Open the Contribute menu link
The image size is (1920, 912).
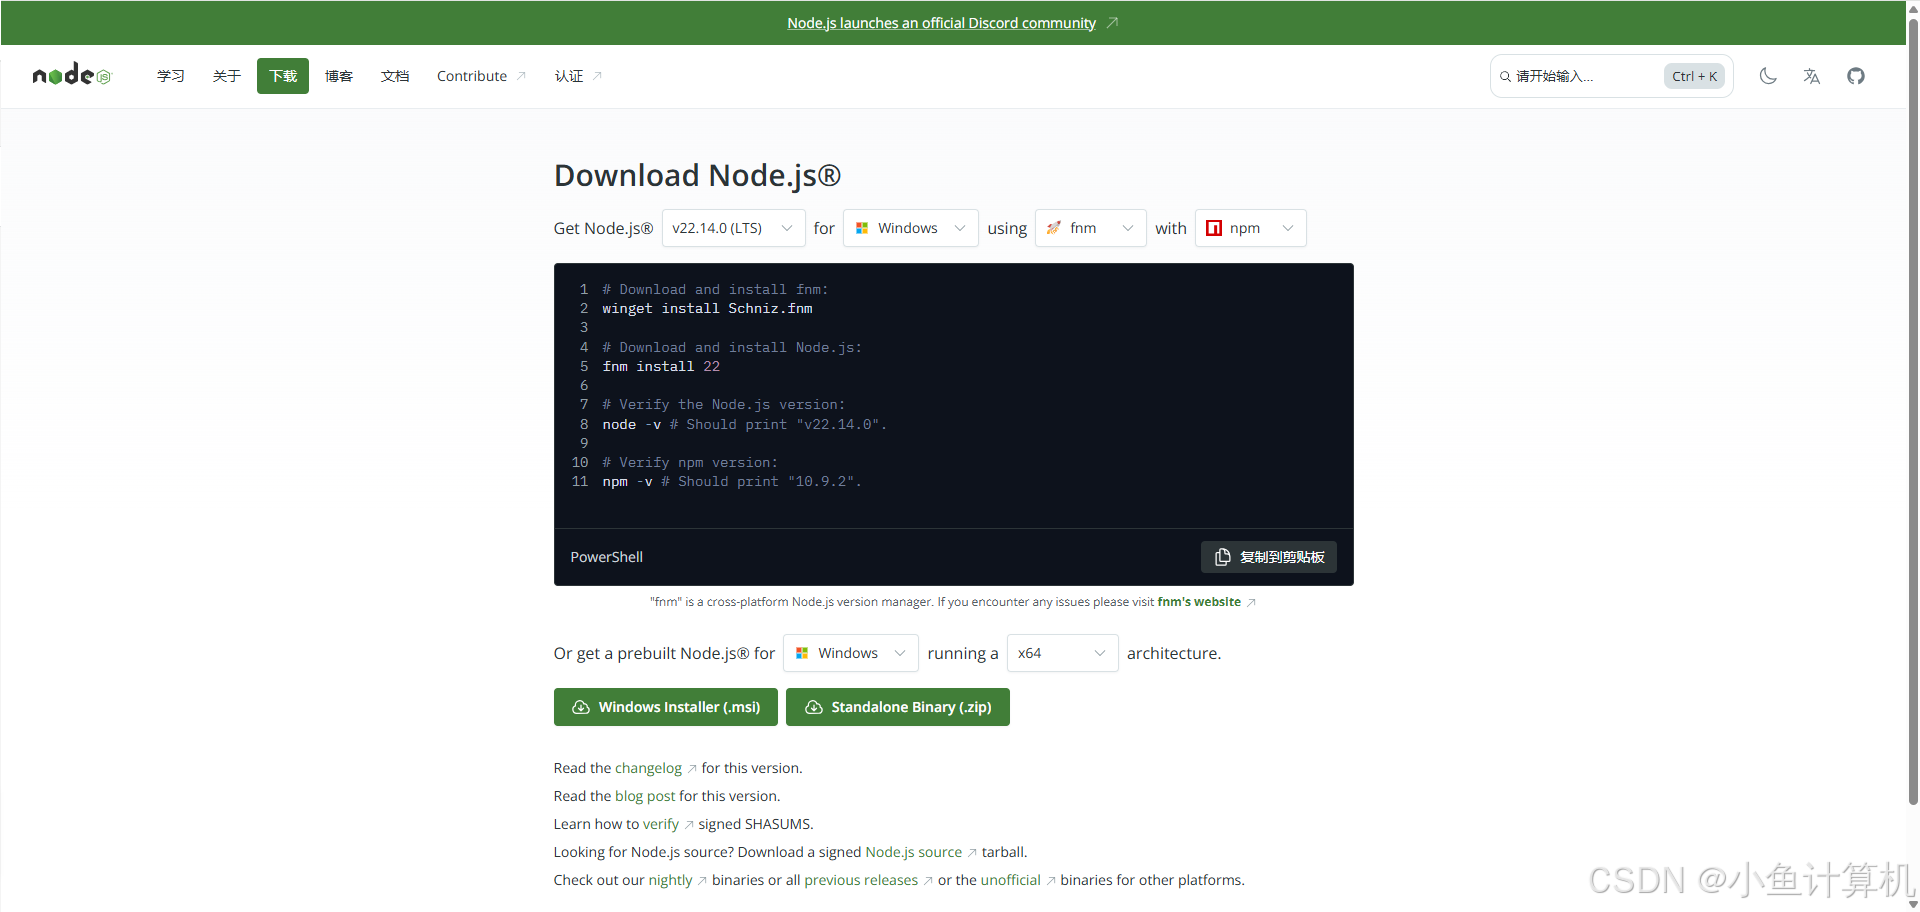pyautogui.click(x=481, y=76)
